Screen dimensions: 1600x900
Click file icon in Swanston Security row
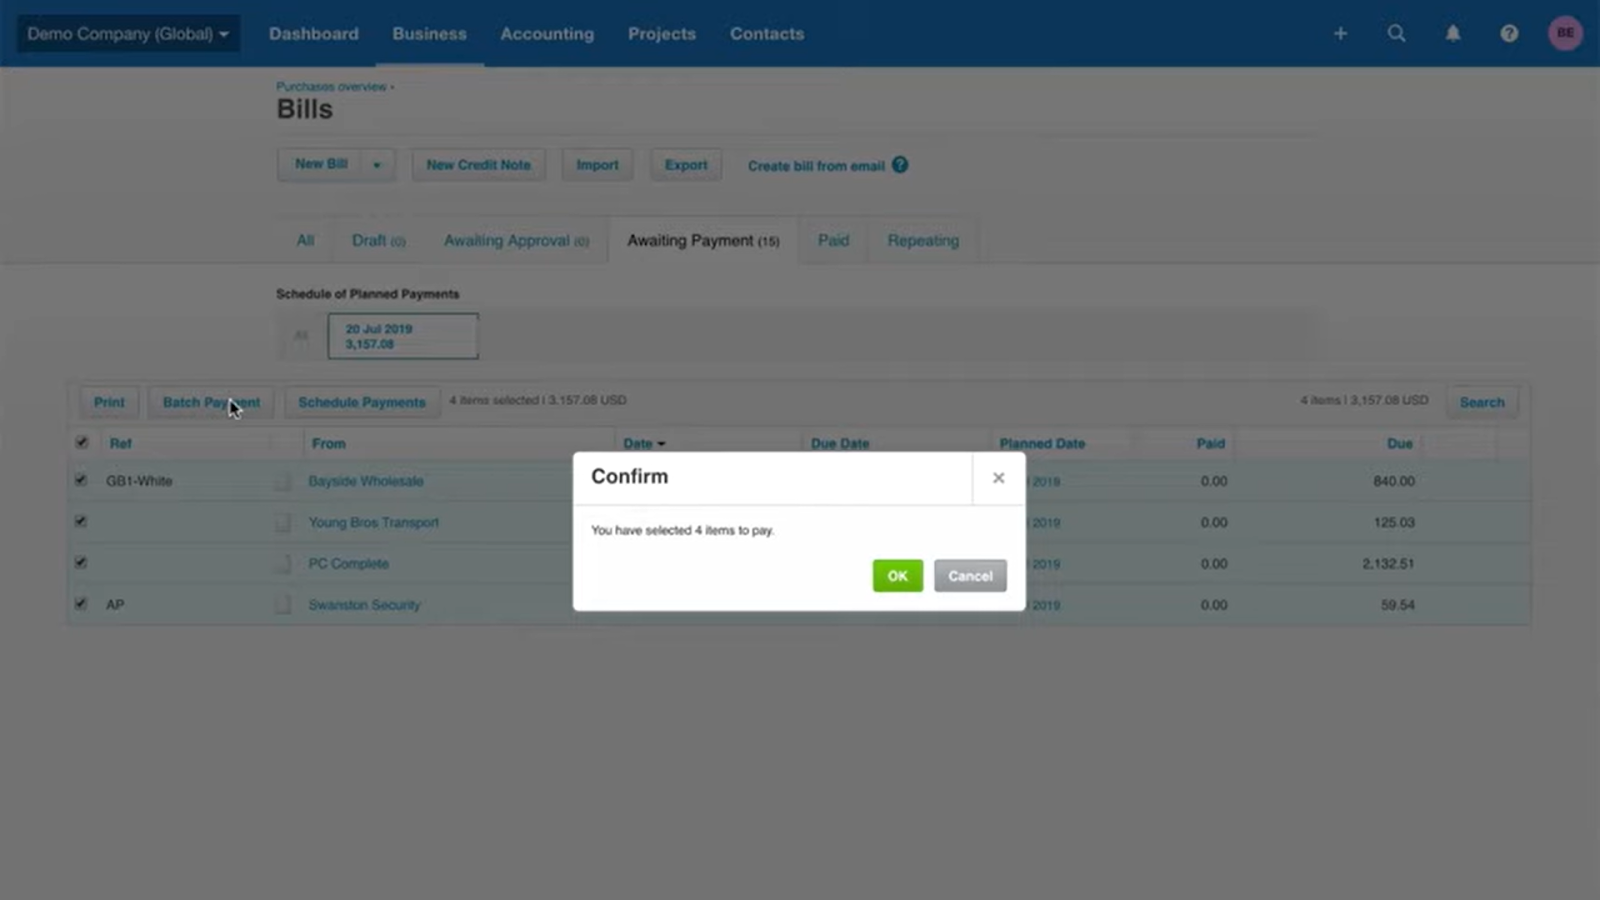(x=284, y=605)
